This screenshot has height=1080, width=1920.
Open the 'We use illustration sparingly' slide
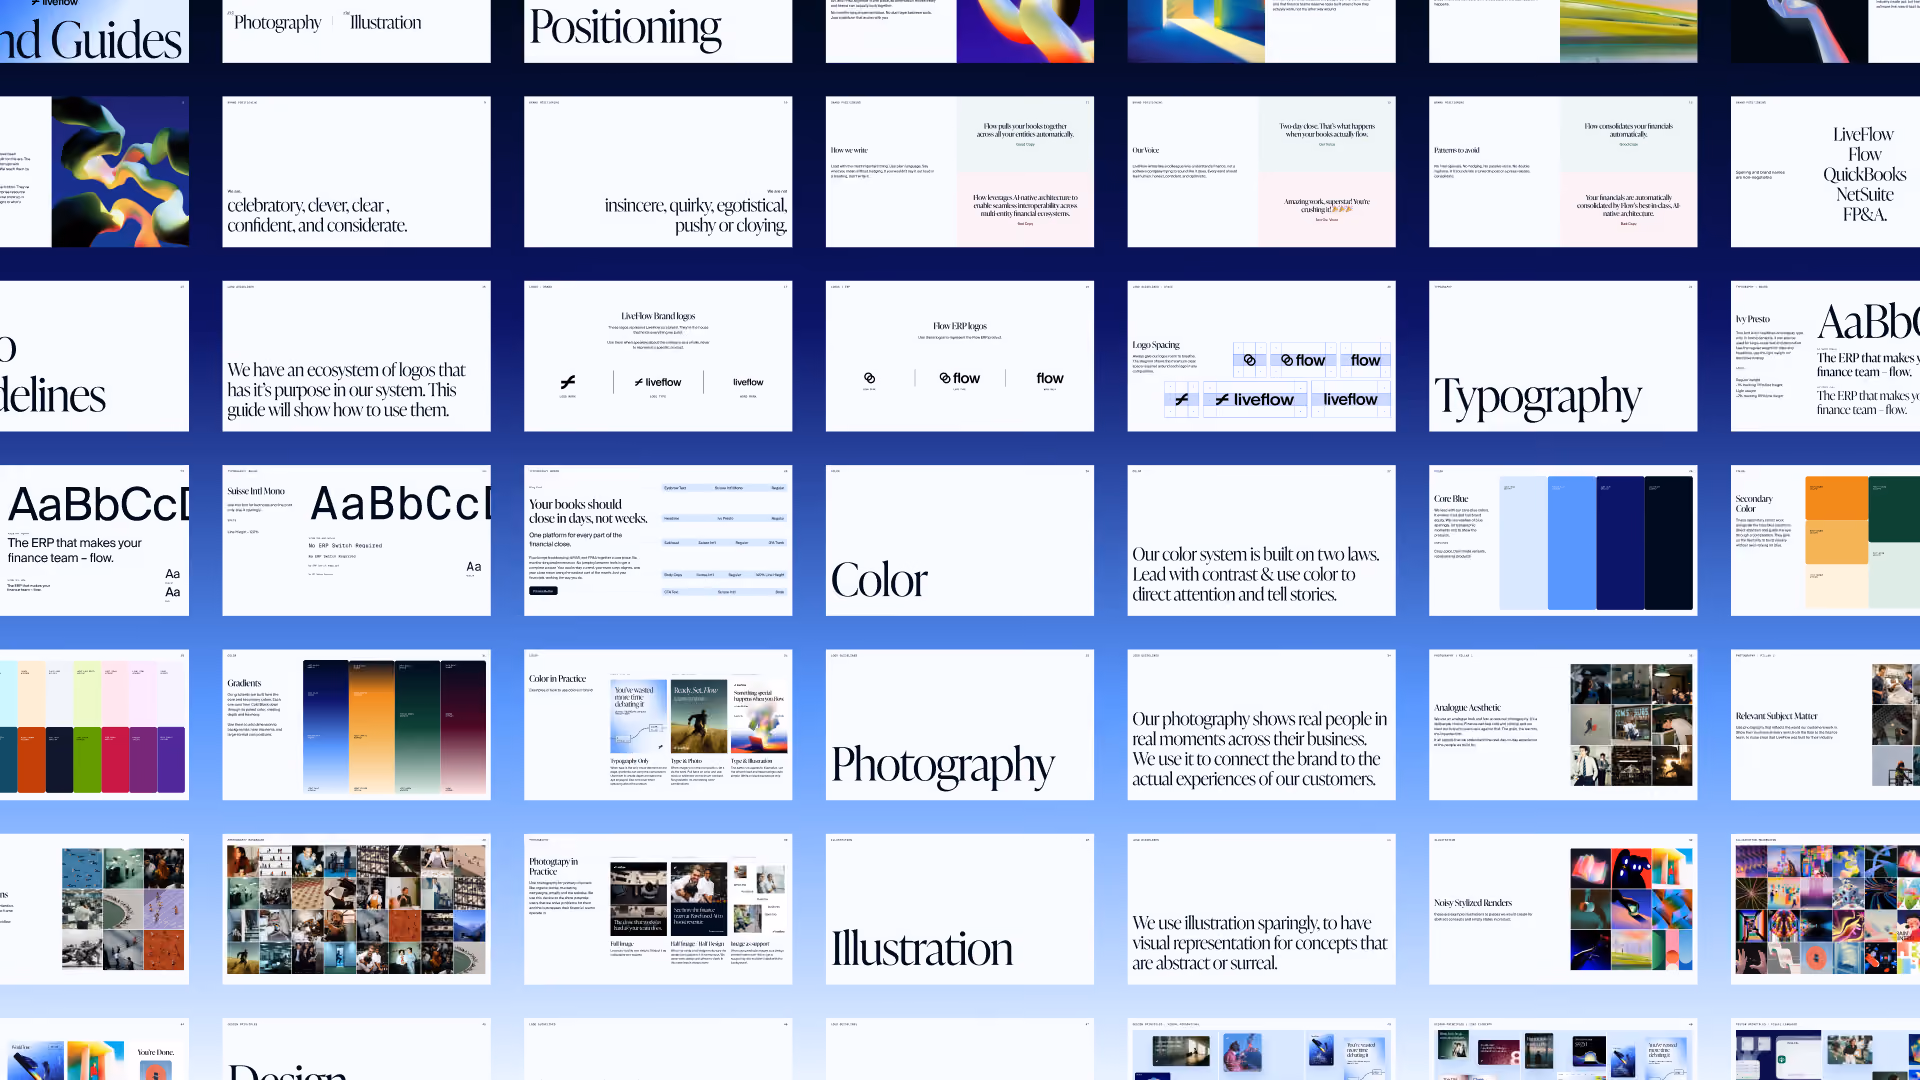click(x=1261, y=909)
